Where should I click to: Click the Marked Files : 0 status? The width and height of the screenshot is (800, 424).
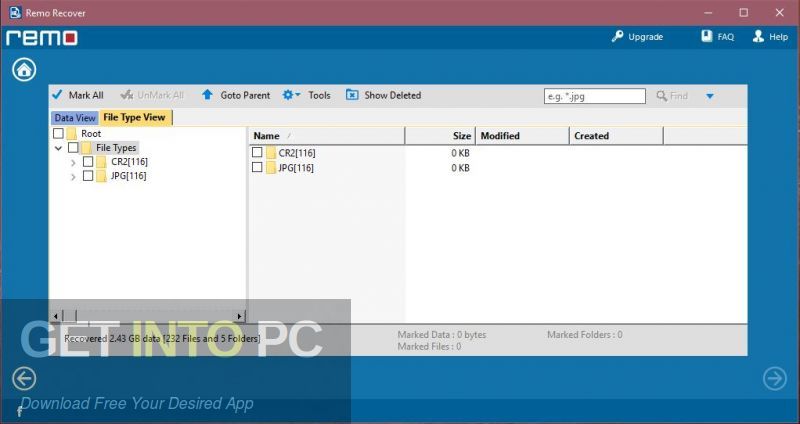429,346
